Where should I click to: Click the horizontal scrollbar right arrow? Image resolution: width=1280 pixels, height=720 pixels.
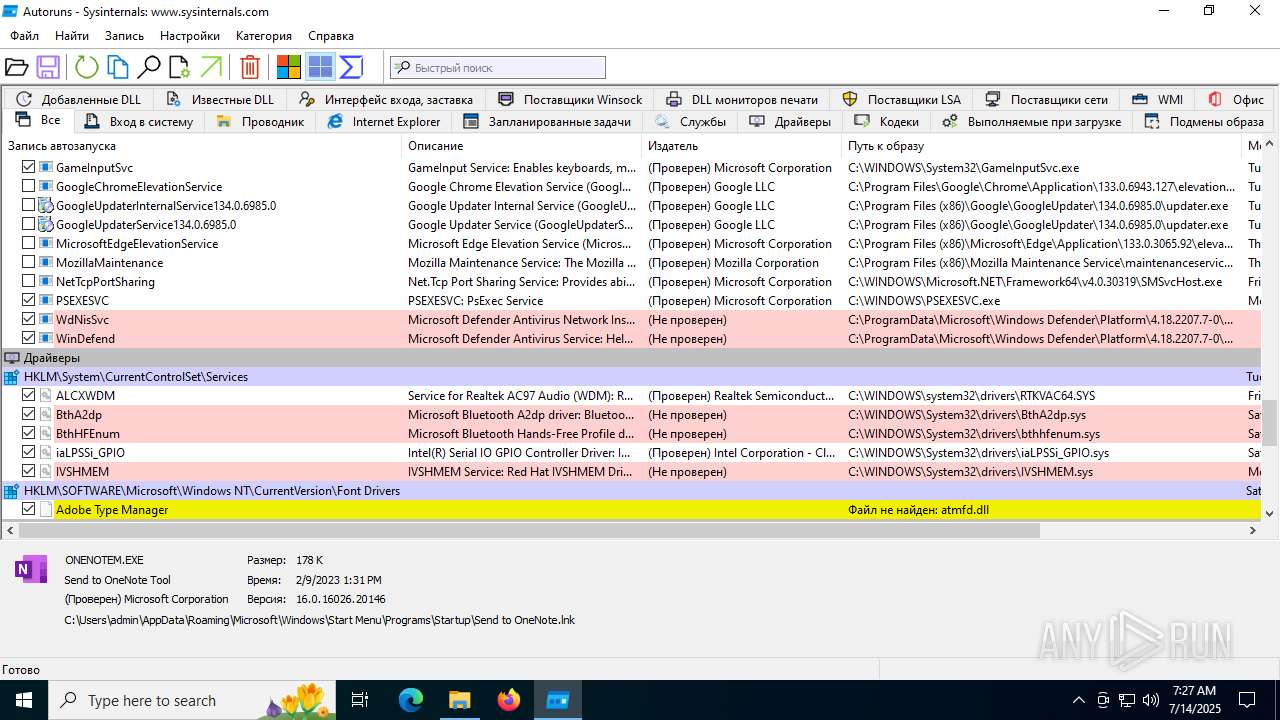point(1254,531)
